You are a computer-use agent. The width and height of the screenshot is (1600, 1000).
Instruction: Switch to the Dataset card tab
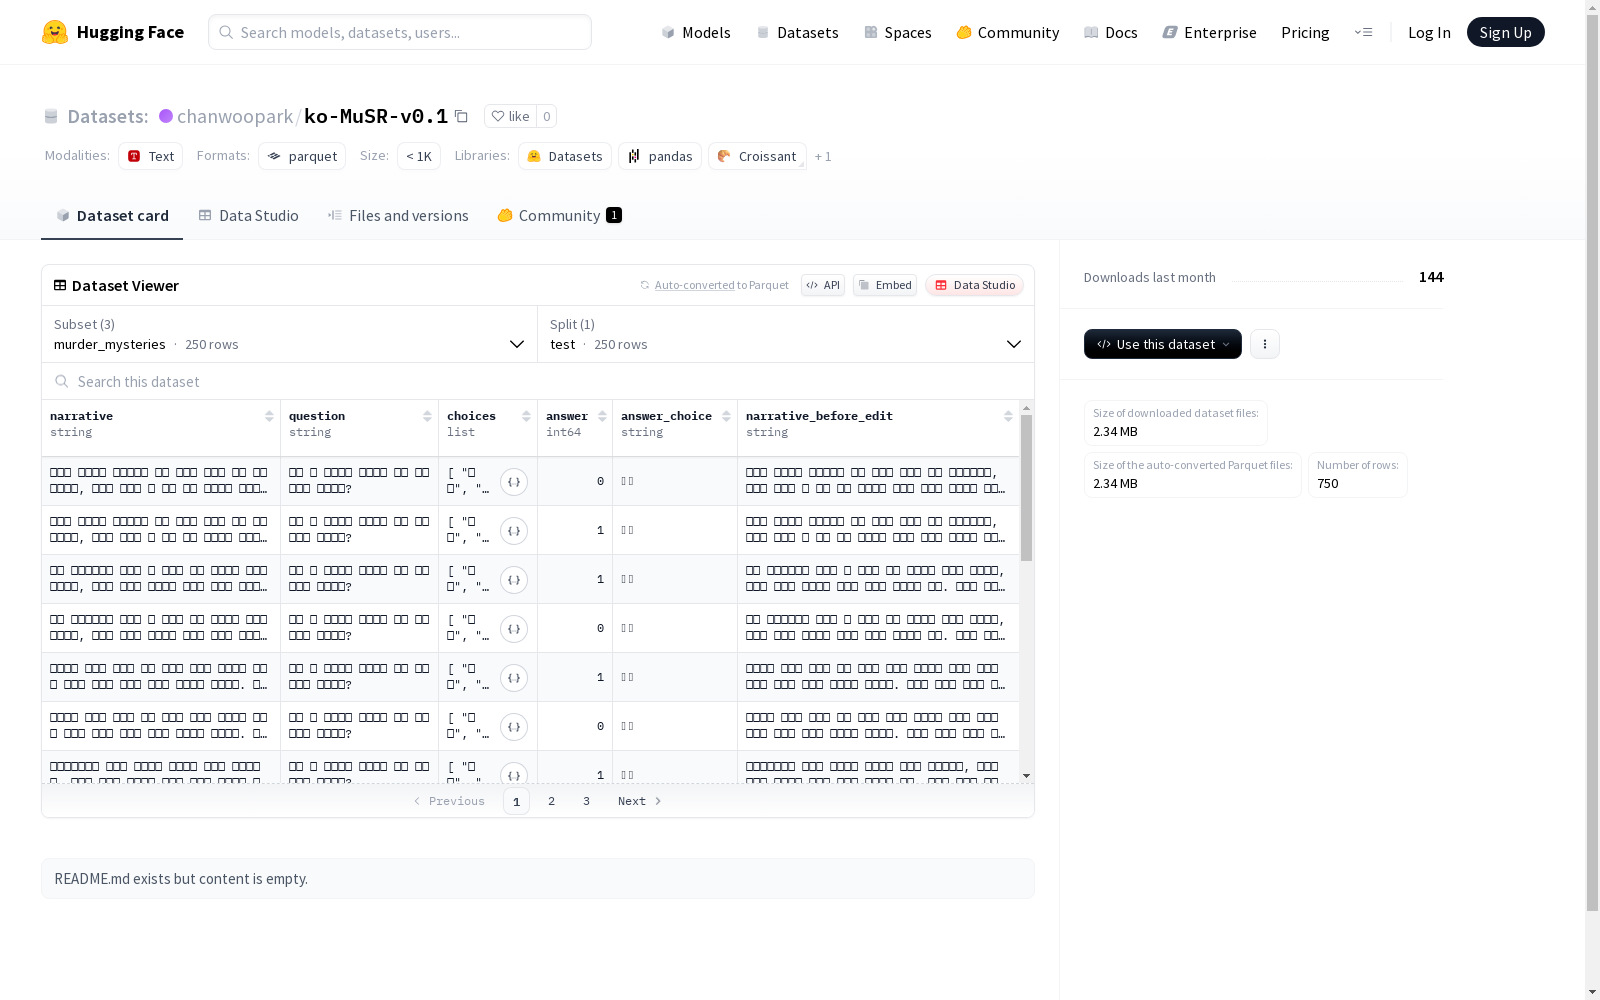coord(112,216)
